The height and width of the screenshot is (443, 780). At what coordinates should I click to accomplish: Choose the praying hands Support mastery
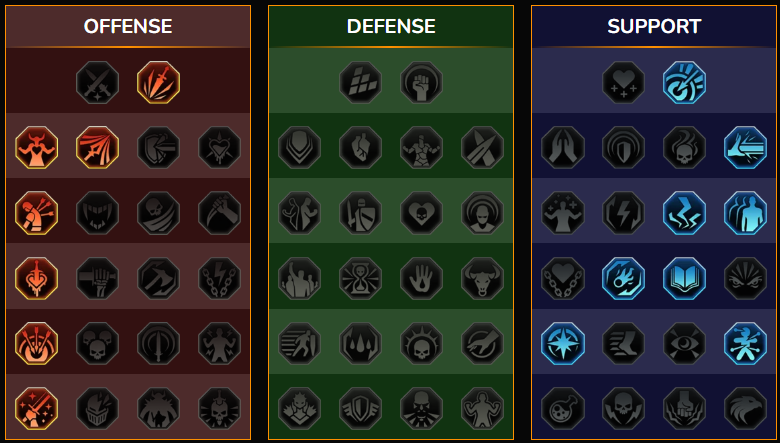pyautogui.click(x=563, y=148)
